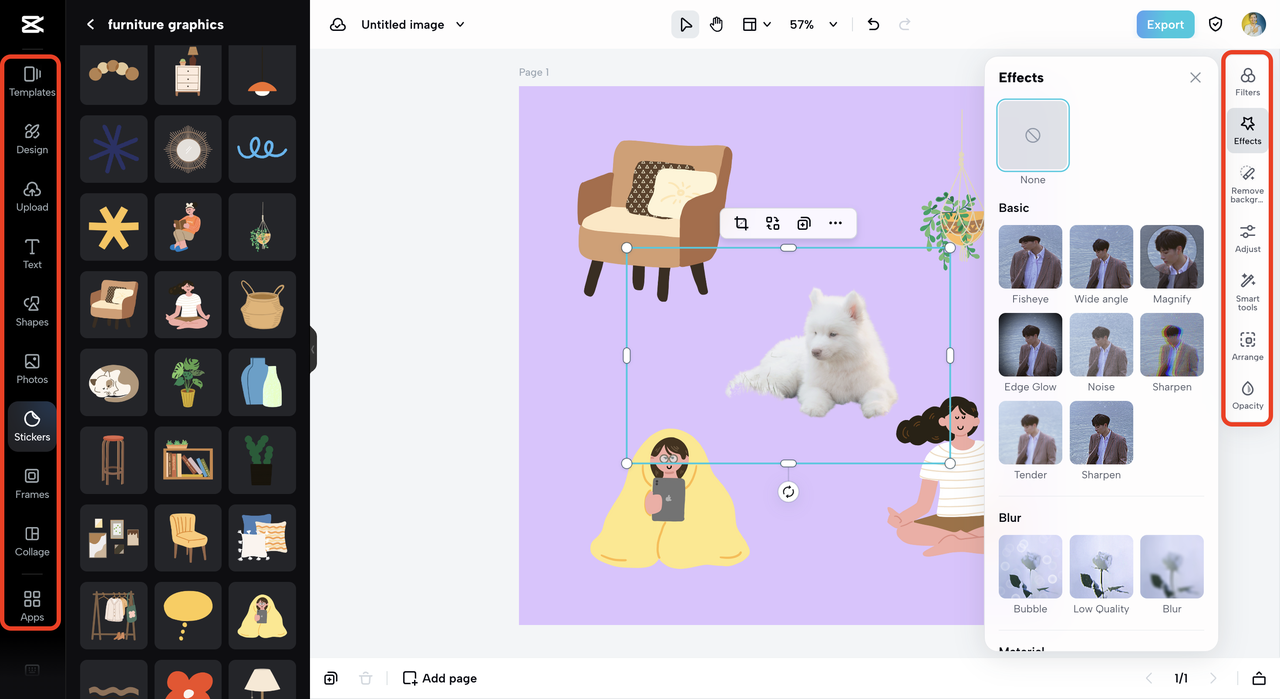Open the Adjust panel
This screenshot has height=699, width=1280.
pyautogui.click(x=1247, y=238)
